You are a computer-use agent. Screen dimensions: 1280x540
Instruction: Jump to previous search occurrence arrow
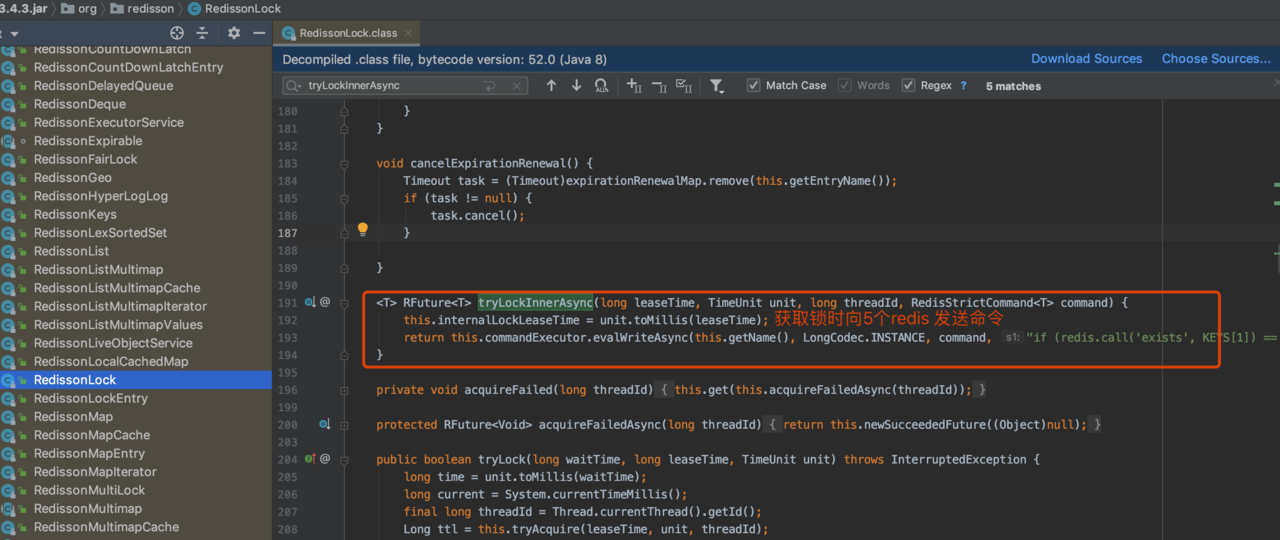(551, 86)
